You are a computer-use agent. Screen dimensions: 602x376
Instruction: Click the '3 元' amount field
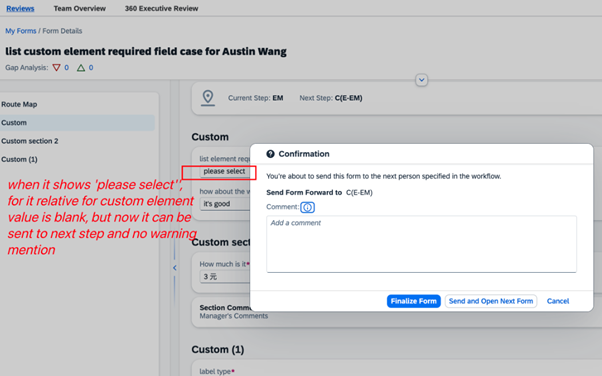click(x=225, y=277)
